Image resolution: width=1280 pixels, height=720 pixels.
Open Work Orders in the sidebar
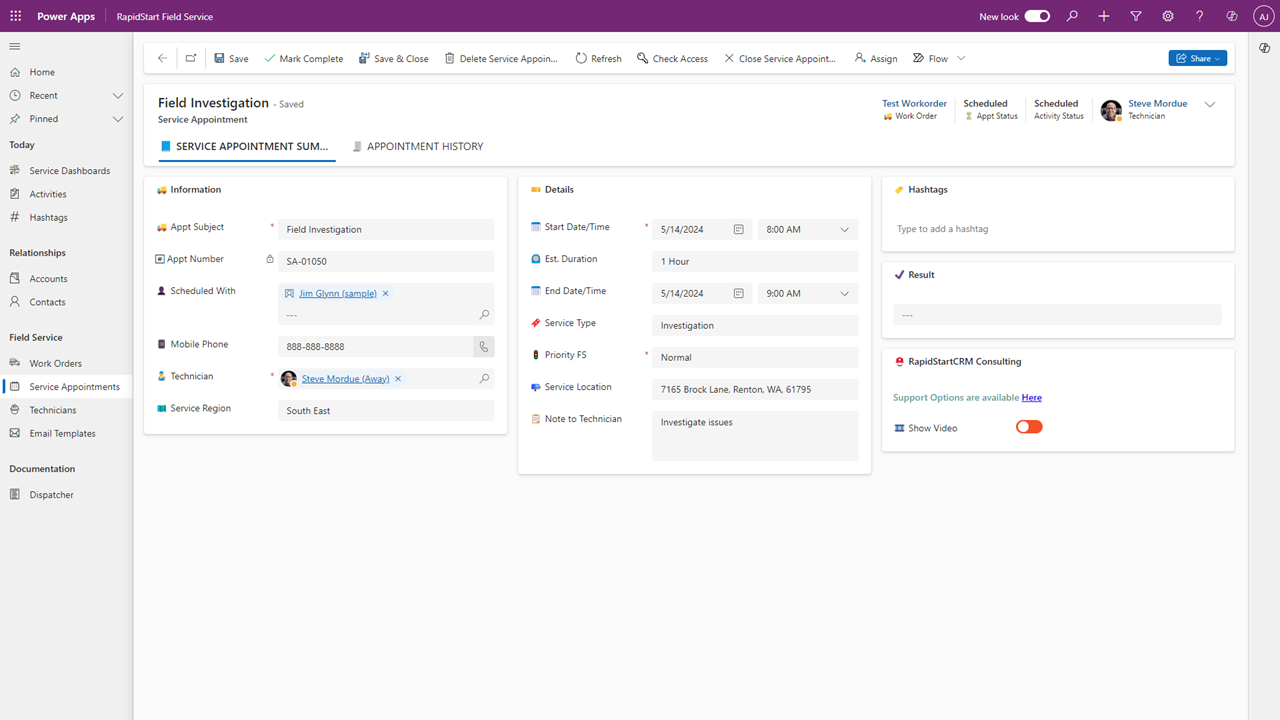56,363
